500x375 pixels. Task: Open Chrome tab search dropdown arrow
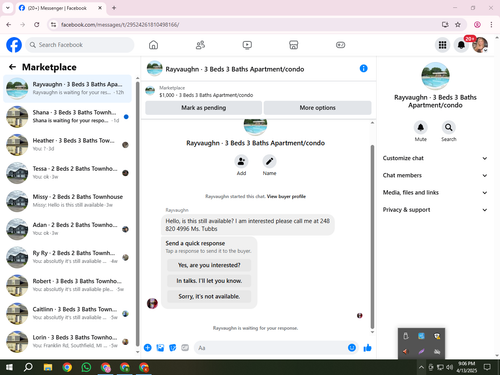(x=7, y=8)
